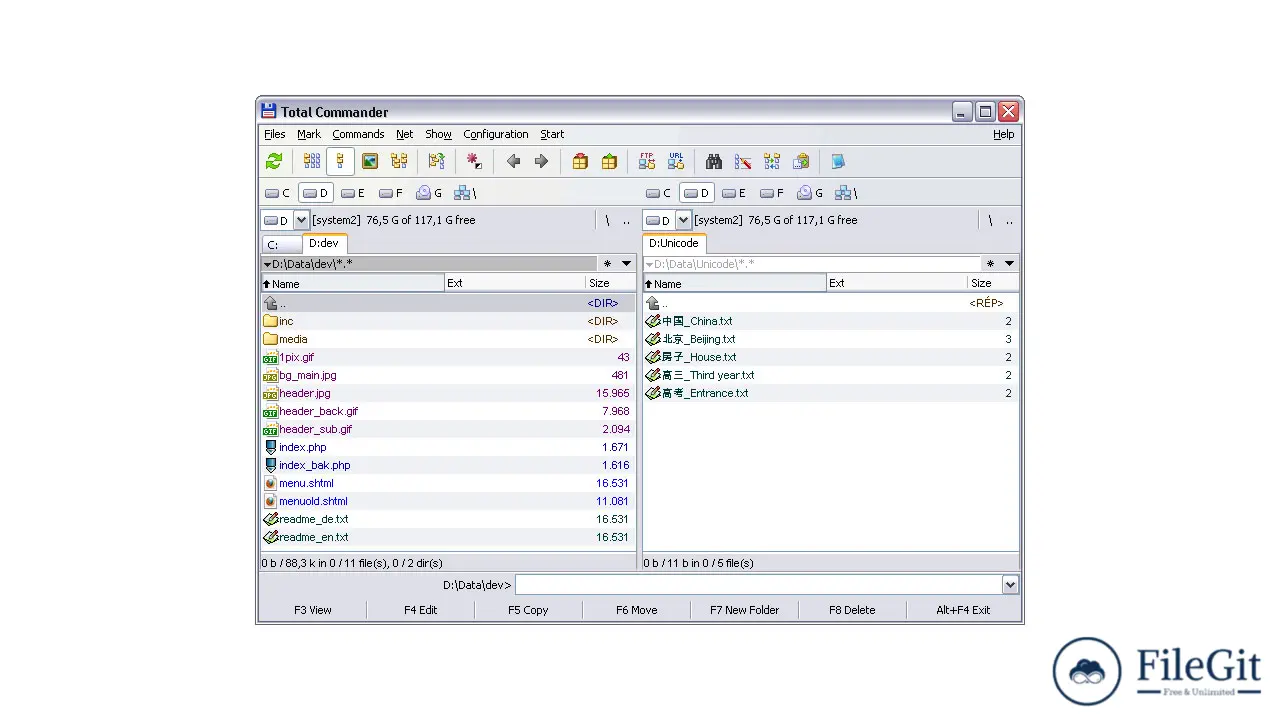Image resolution: width=1280 pixels, height=720 pixels.
Task: Go to root directory in left panel
Action: [x=607, y=220]
